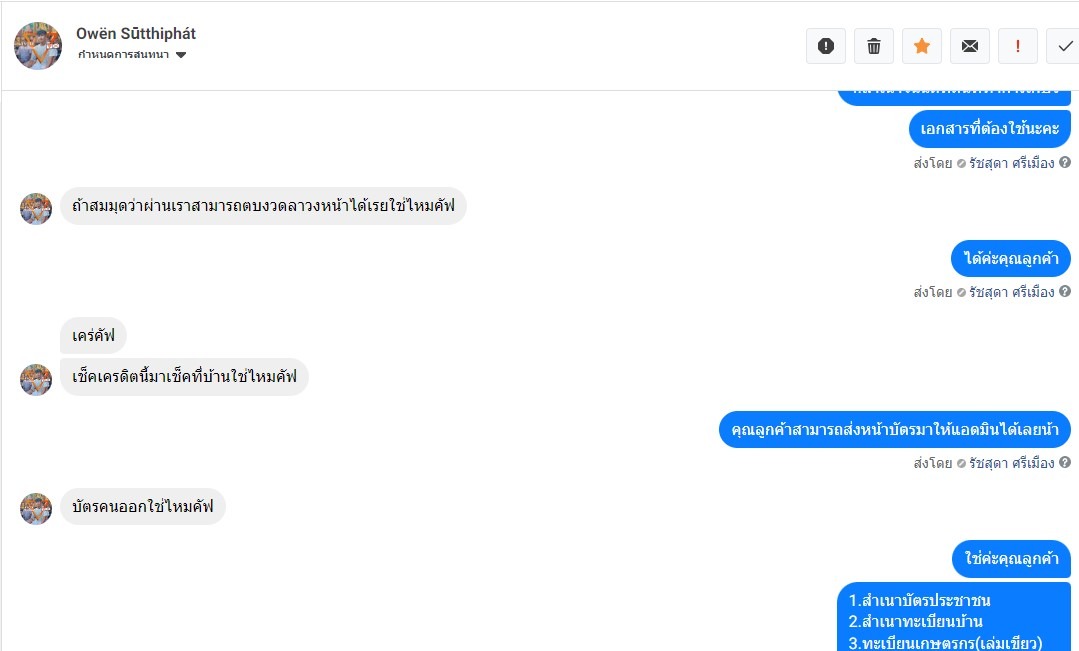This screenshot has height=651, width=1079.
Task: Open Owën Sūtthiphát profile name
Action: (x=136, y=34)
